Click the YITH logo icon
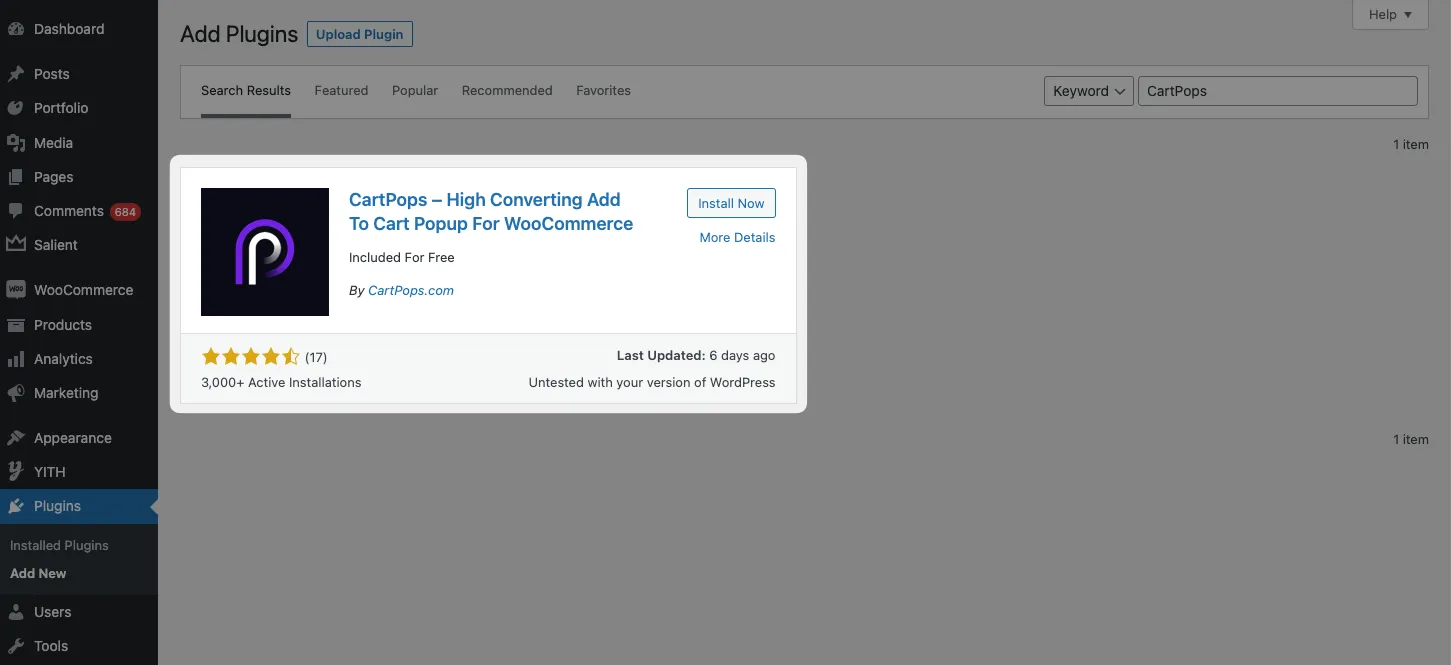The height and width of the screenshot is (665, 1451). tap(16, 472)
